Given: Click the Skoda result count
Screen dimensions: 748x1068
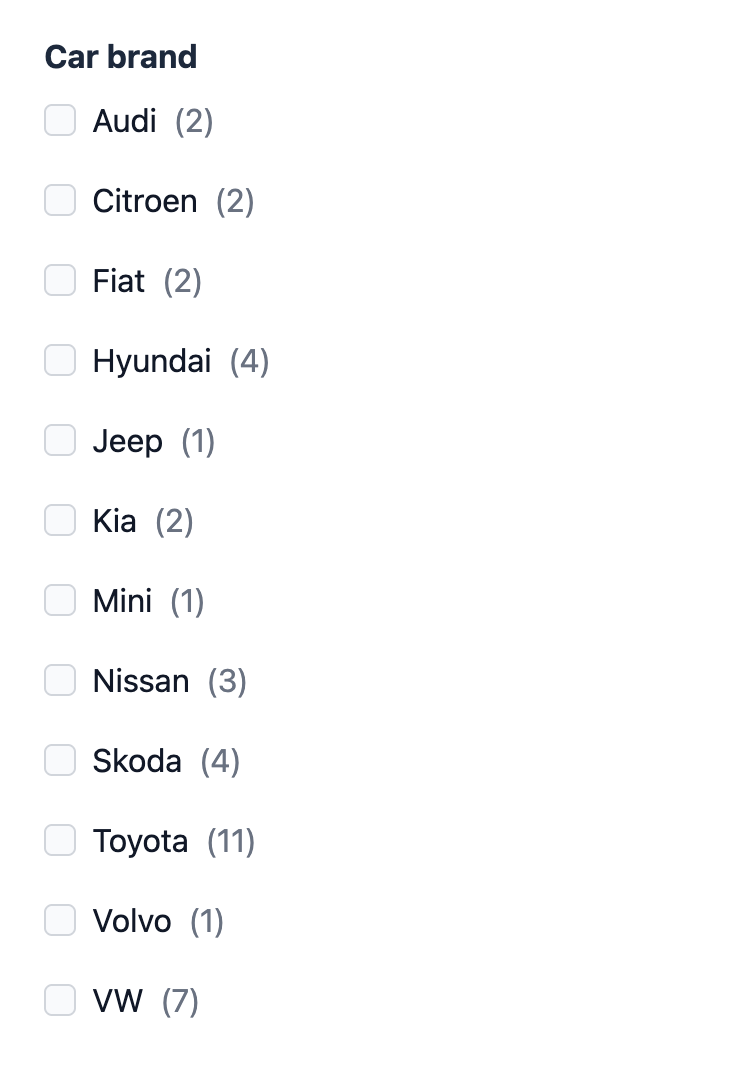Looking at the screenshot, I should click(x=221, y=760).
